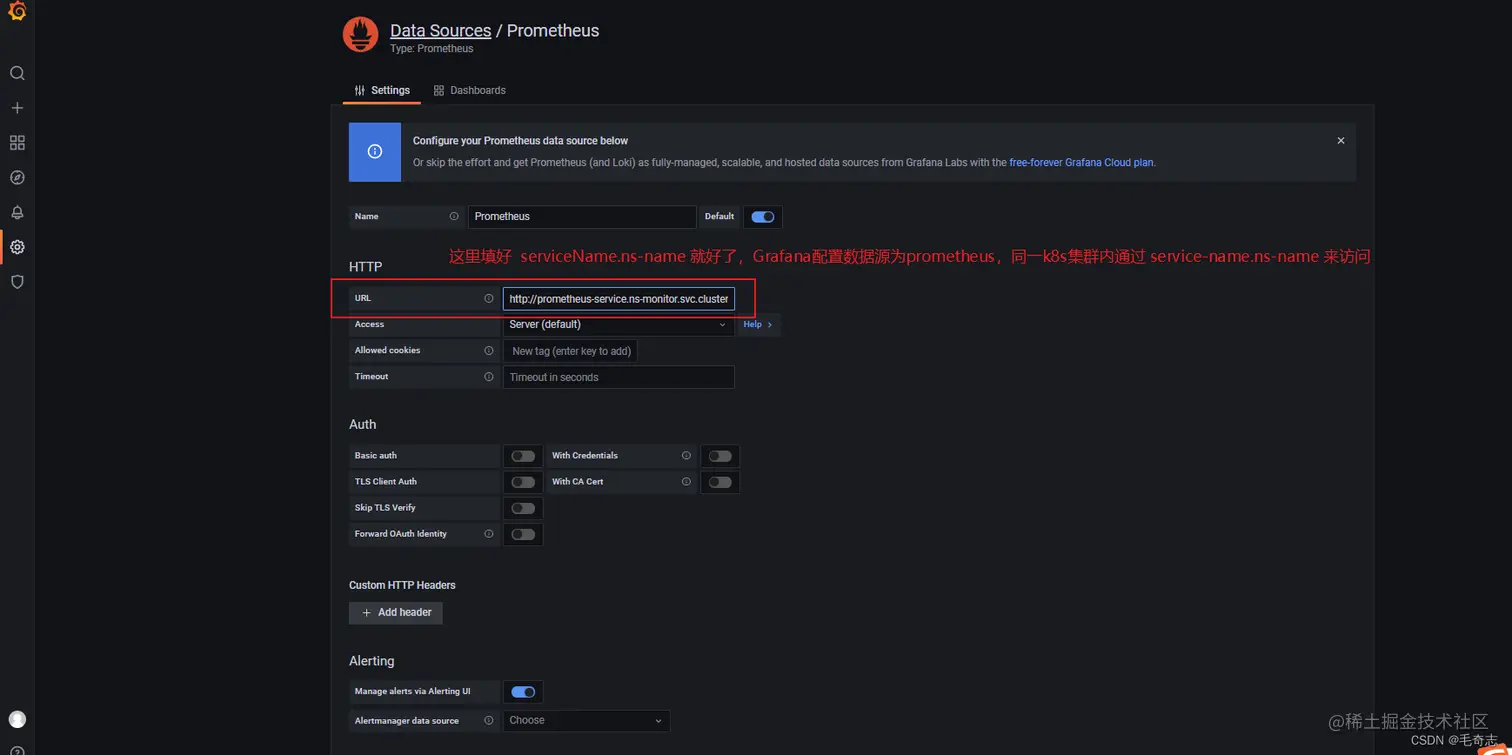Toggle Basic auth switch

pyautogui.click(x=523, y=456)
